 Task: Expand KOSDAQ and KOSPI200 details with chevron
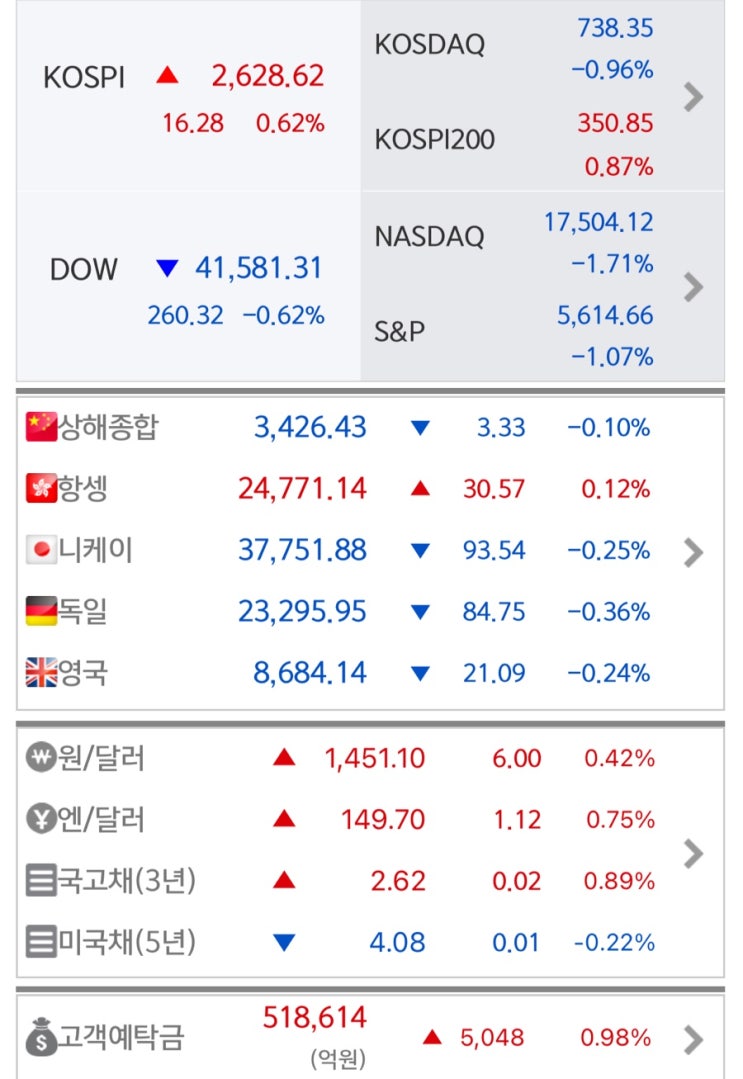pos(693,97)
